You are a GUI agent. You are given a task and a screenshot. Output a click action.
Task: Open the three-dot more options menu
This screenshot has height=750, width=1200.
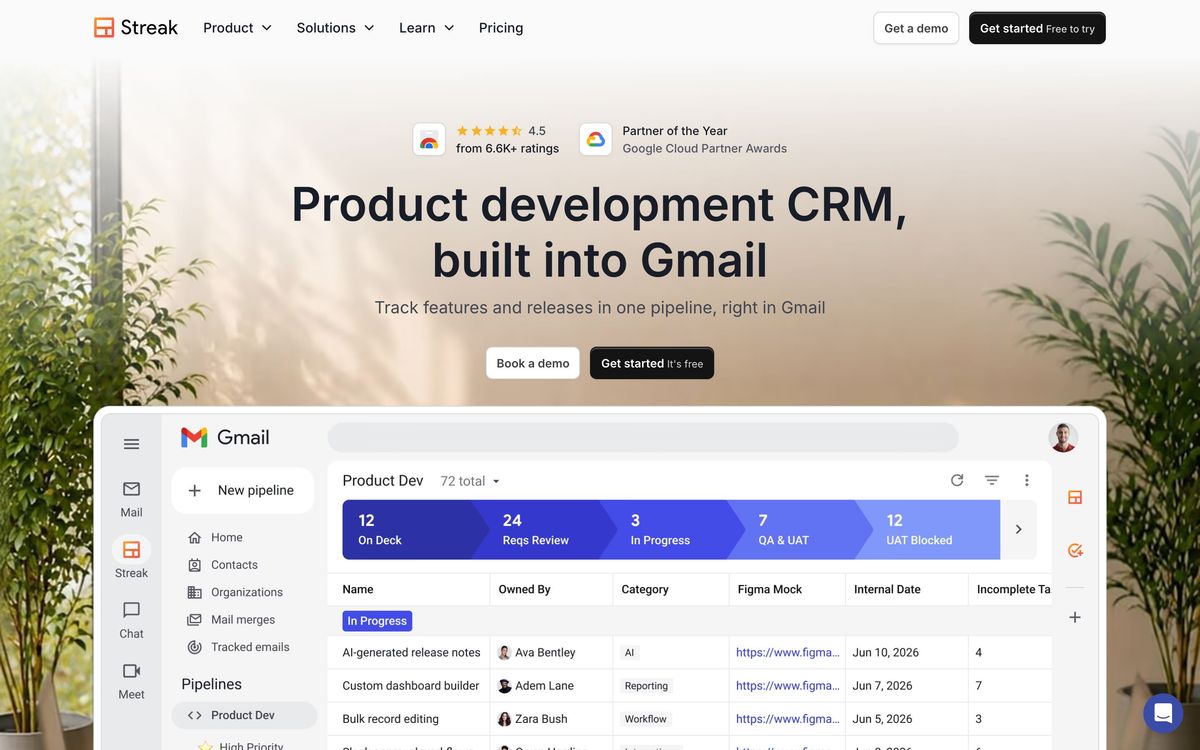click(x=1027, y=480)
